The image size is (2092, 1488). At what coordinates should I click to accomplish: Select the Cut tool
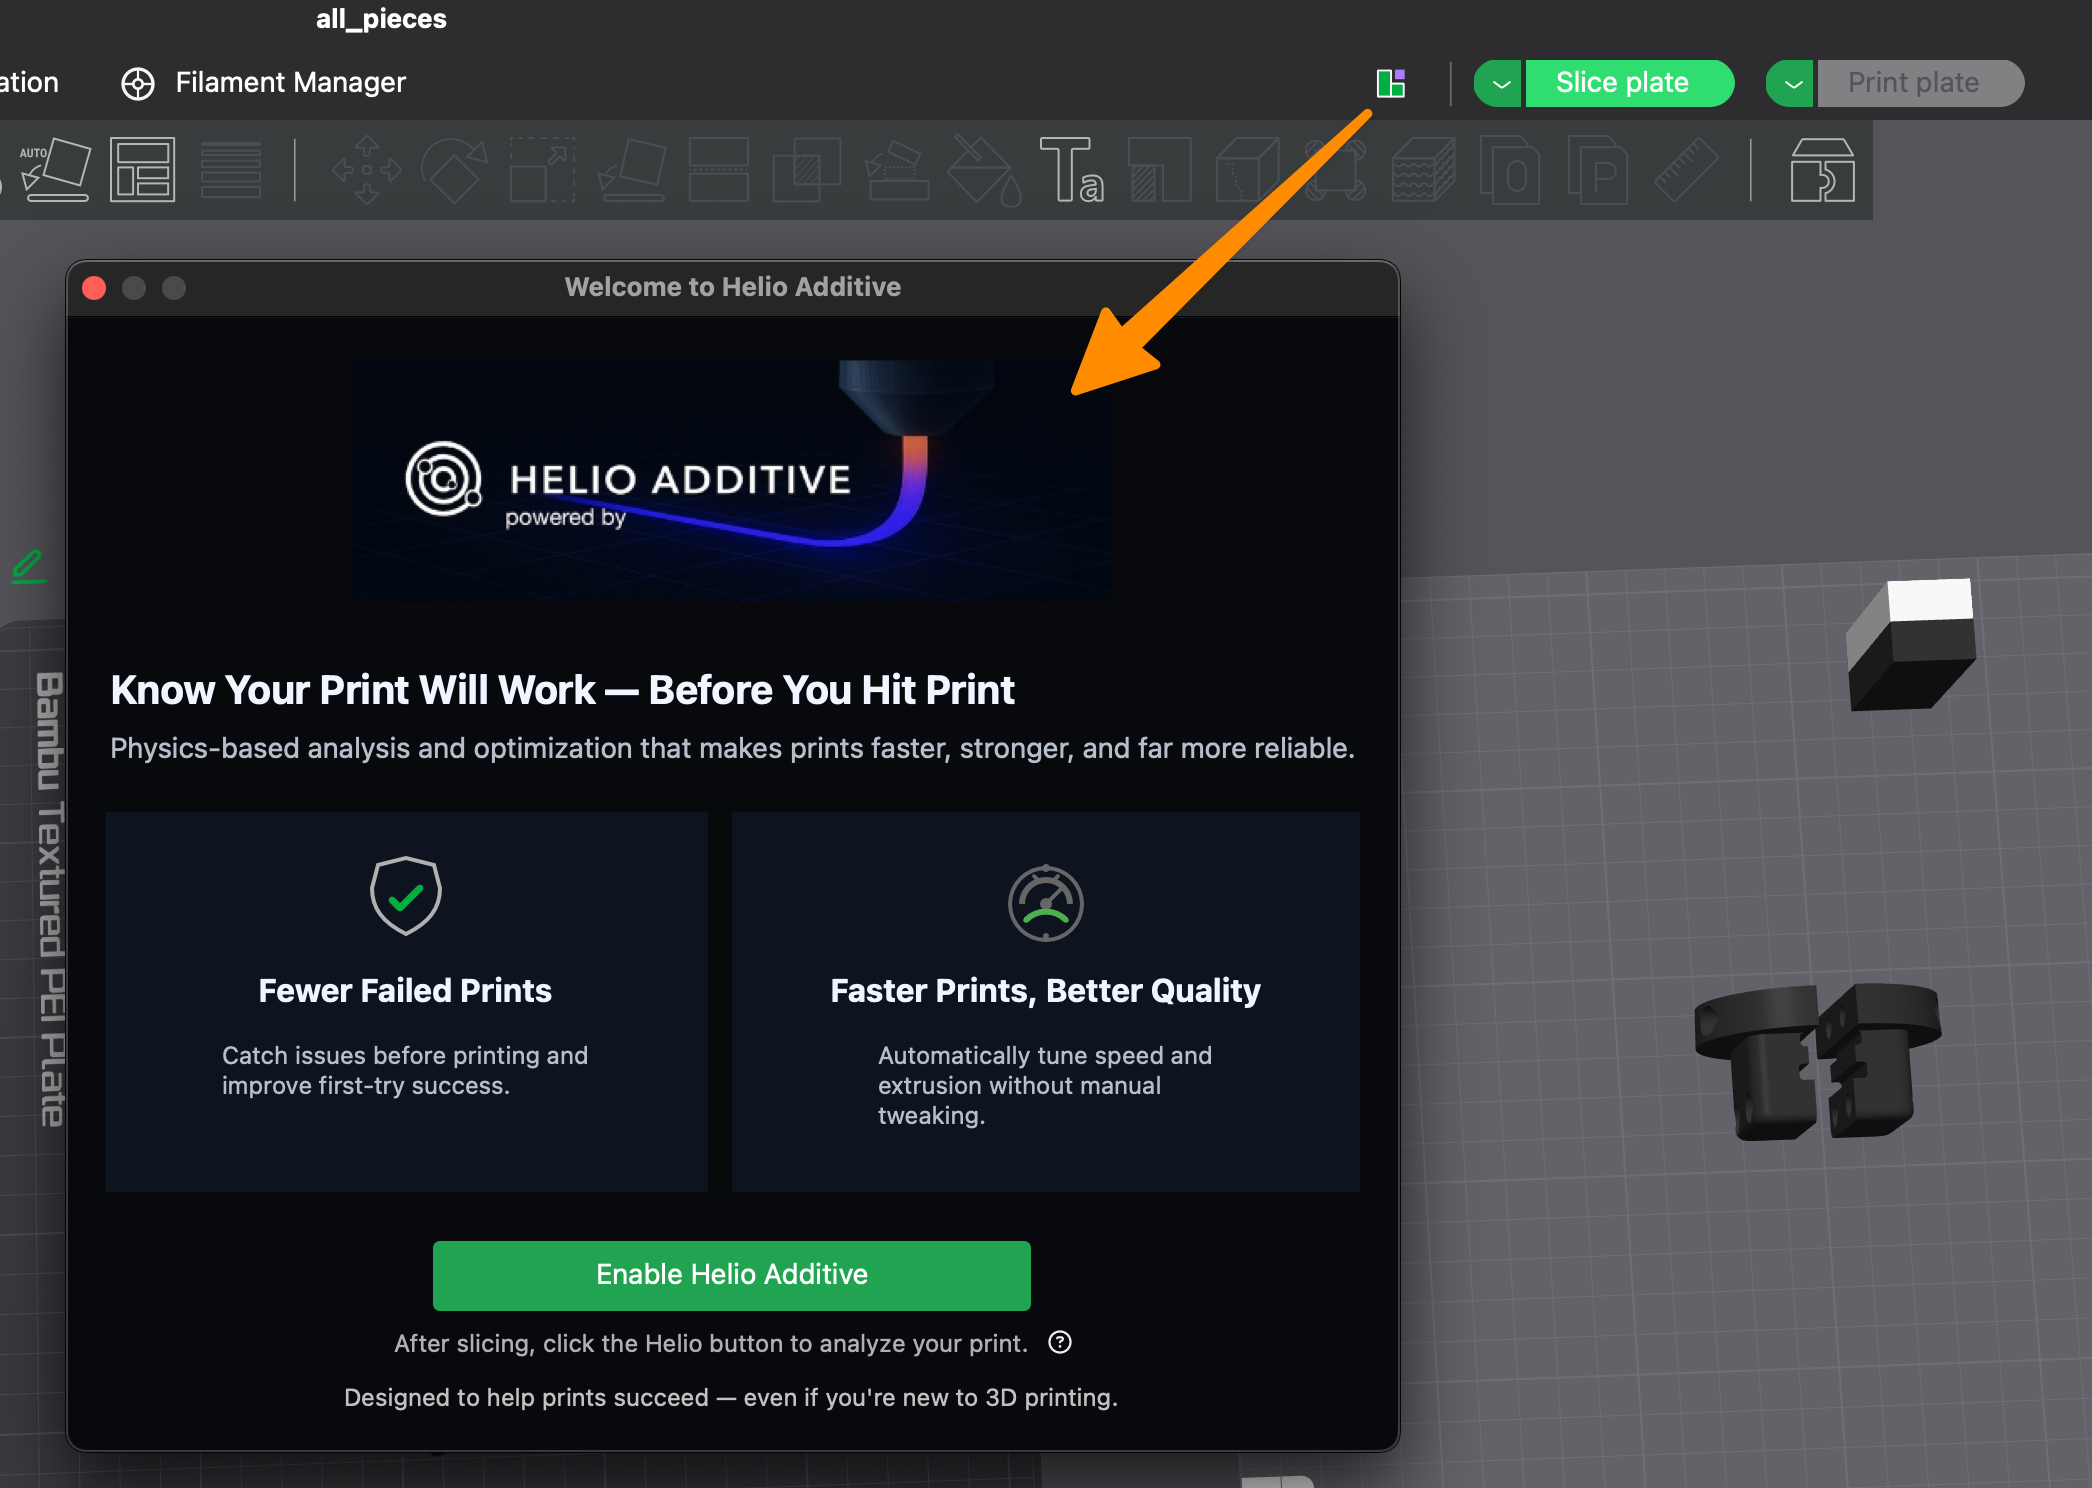pos(718,169)
